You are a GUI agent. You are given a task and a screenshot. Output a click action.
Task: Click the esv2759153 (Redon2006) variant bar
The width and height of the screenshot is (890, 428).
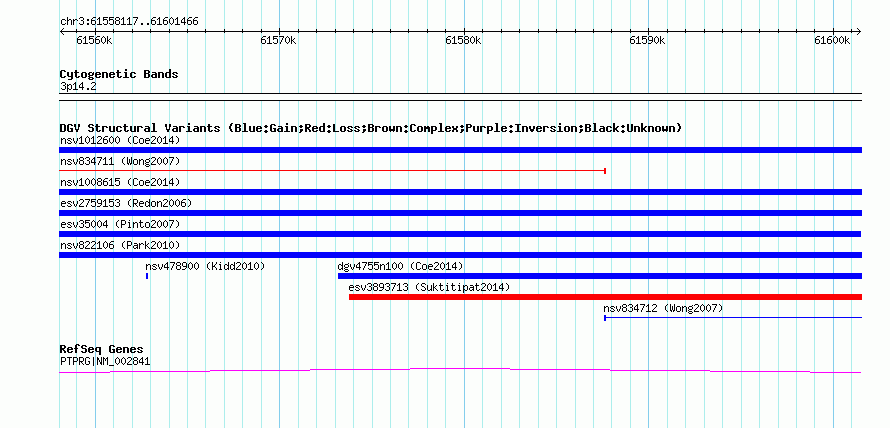[460, 213]
